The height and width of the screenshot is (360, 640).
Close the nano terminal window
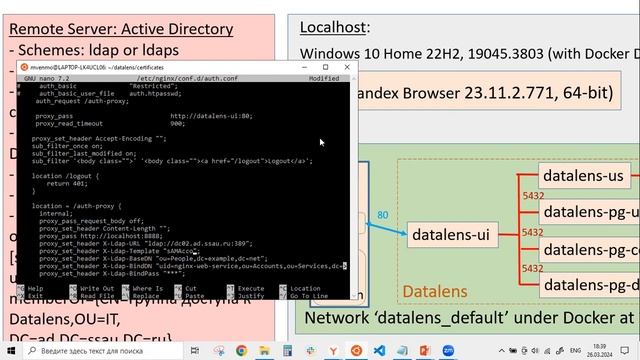[x=347, y=67]
